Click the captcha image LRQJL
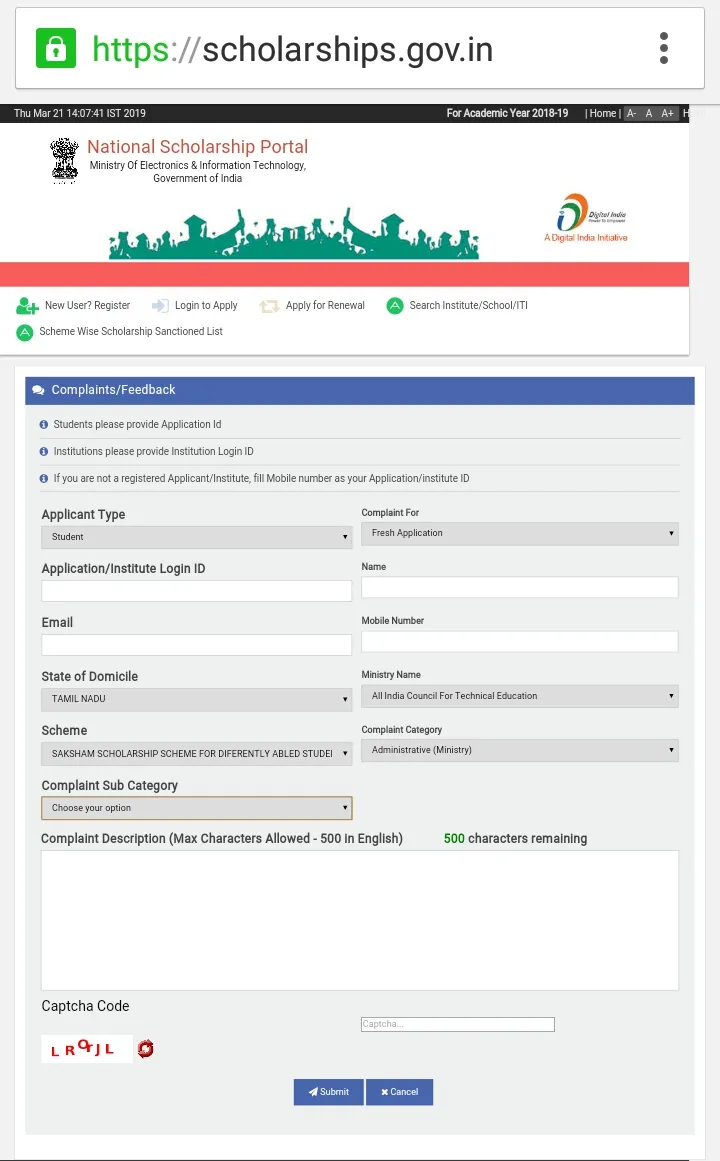 tap(87, 1048)
